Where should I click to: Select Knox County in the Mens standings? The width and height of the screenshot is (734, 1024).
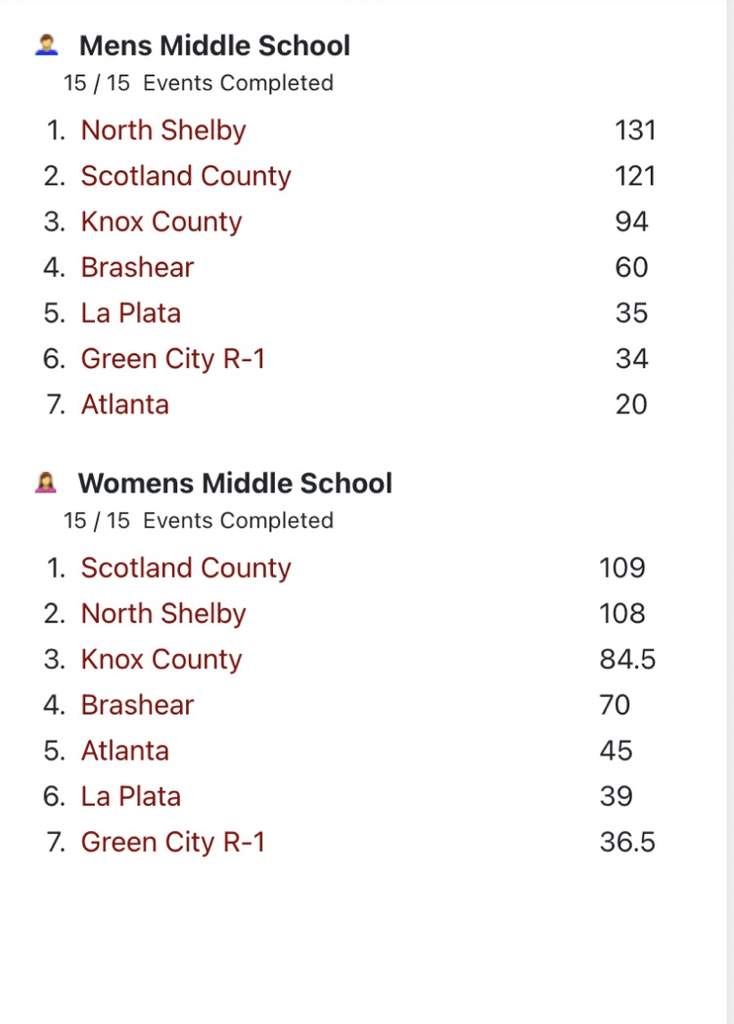pyautogui.click(x=161, y=222)
